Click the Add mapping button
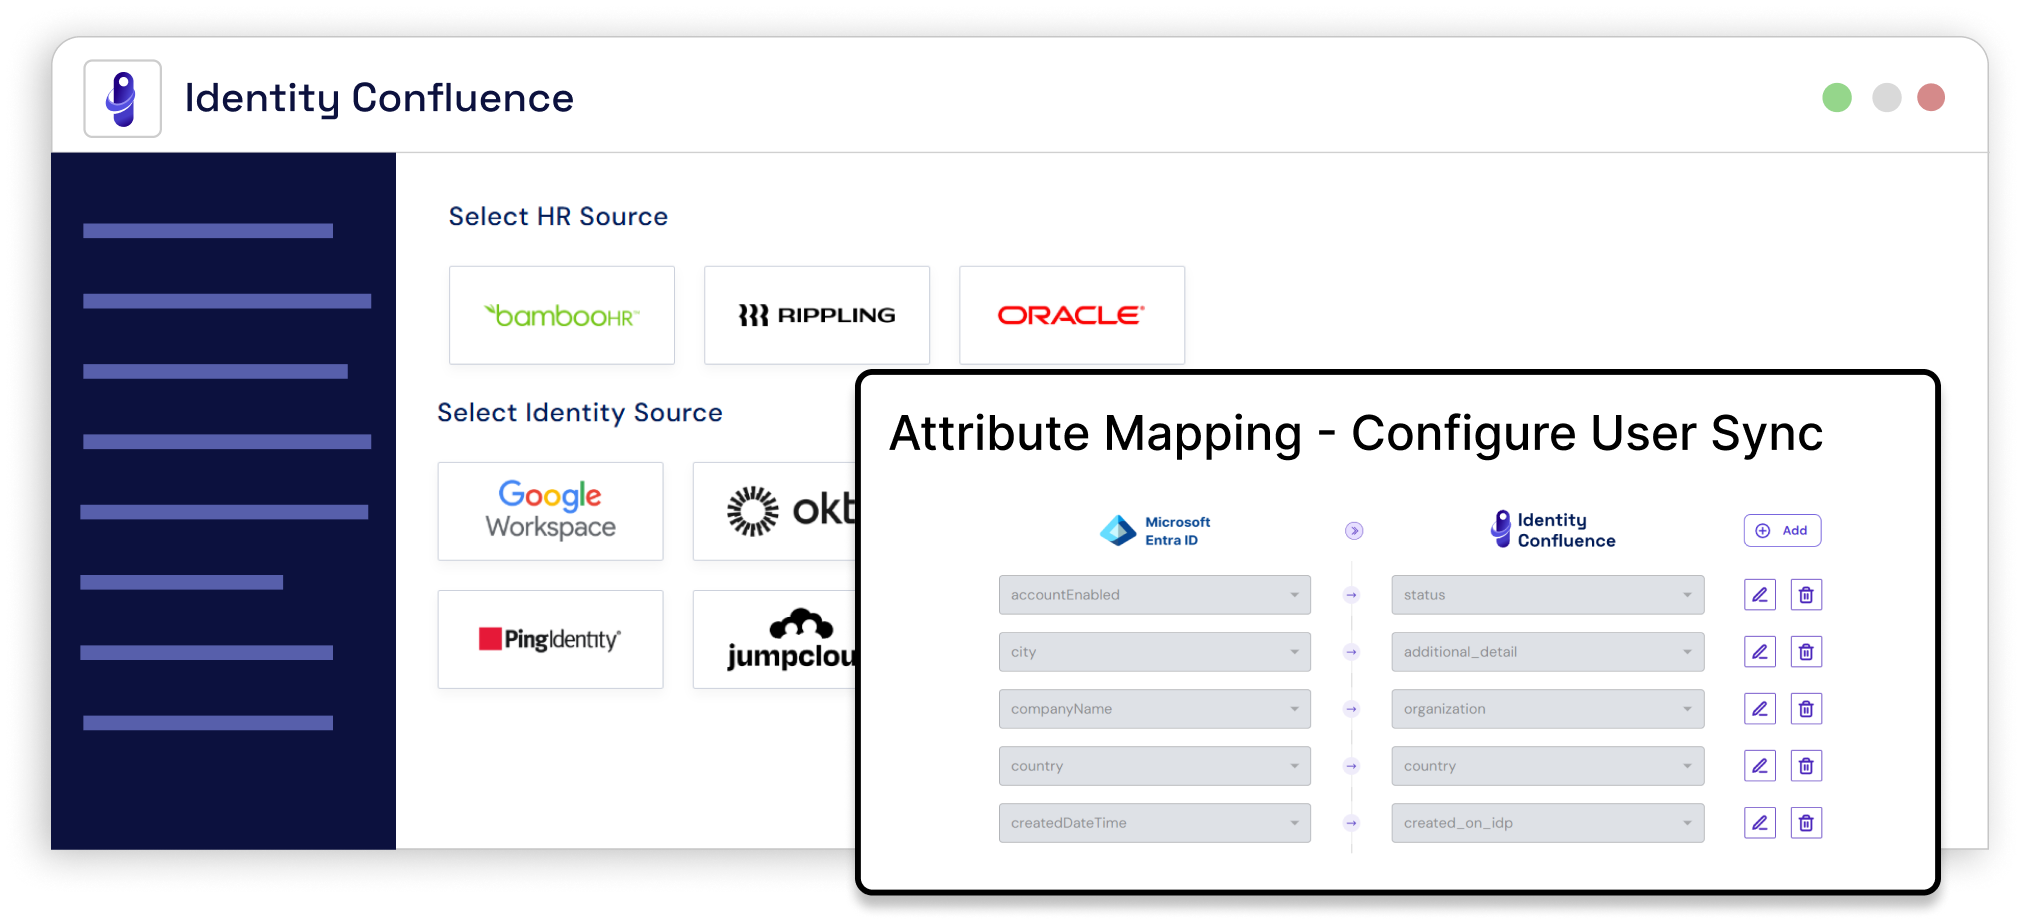 pyautogui.click(x=1782, y=530)
